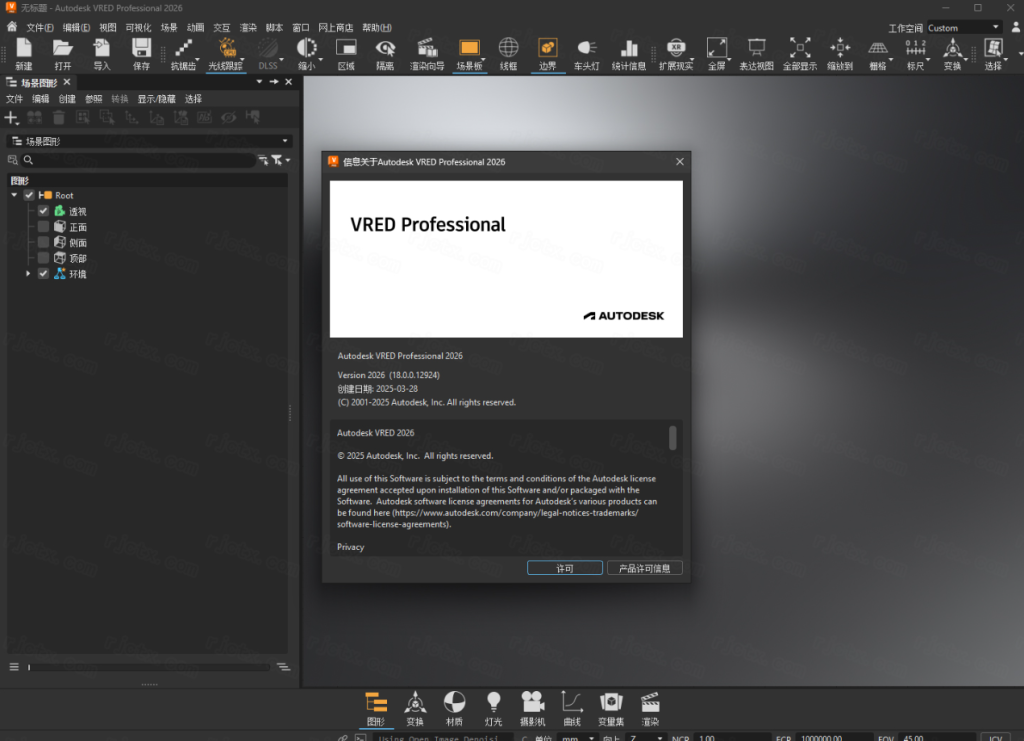This screenshot has height=741, width=1024.
Task: Click the 车头灯 headlight toolbar icon
Action: [586, 53]
